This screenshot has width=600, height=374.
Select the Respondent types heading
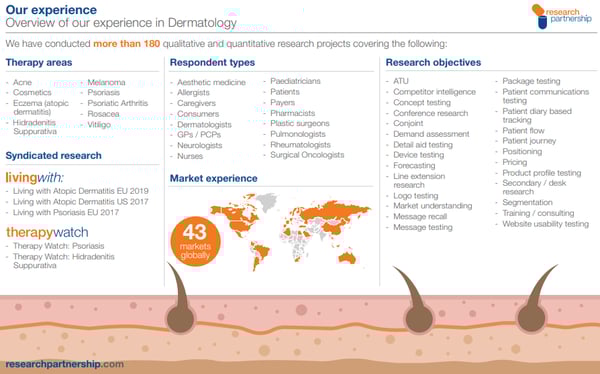(x=212, y=62)
